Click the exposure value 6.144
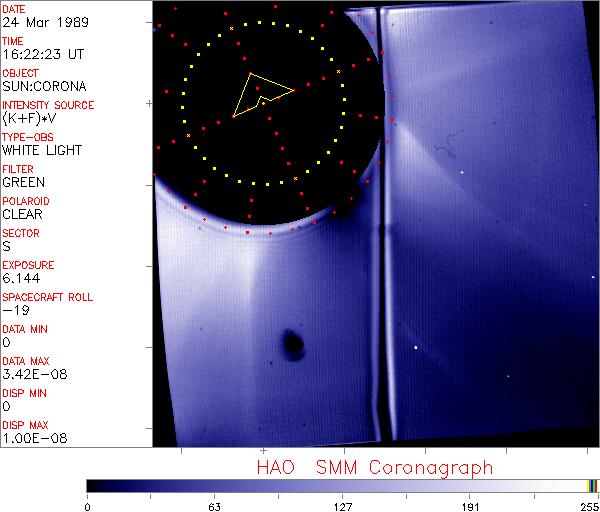600x512 pixels. 20,278
